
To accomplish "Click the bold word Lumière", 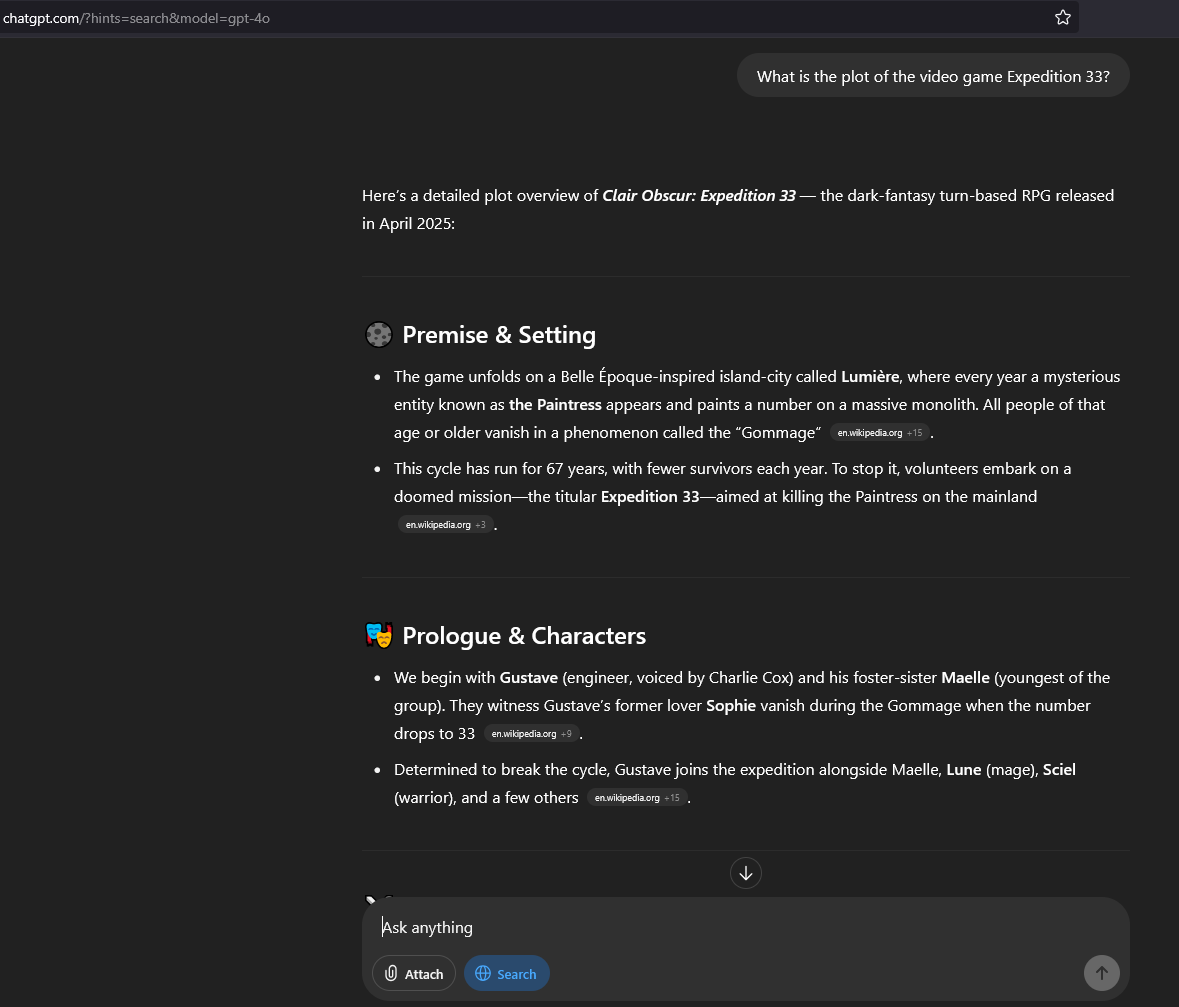I will pos(870,376).
